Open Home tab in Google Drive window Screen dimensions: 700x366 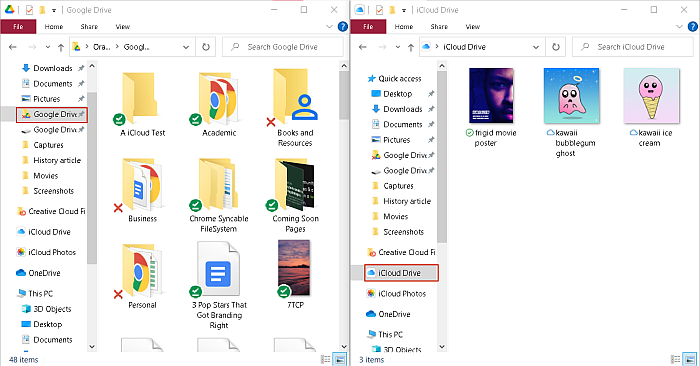tap(54, 27)
